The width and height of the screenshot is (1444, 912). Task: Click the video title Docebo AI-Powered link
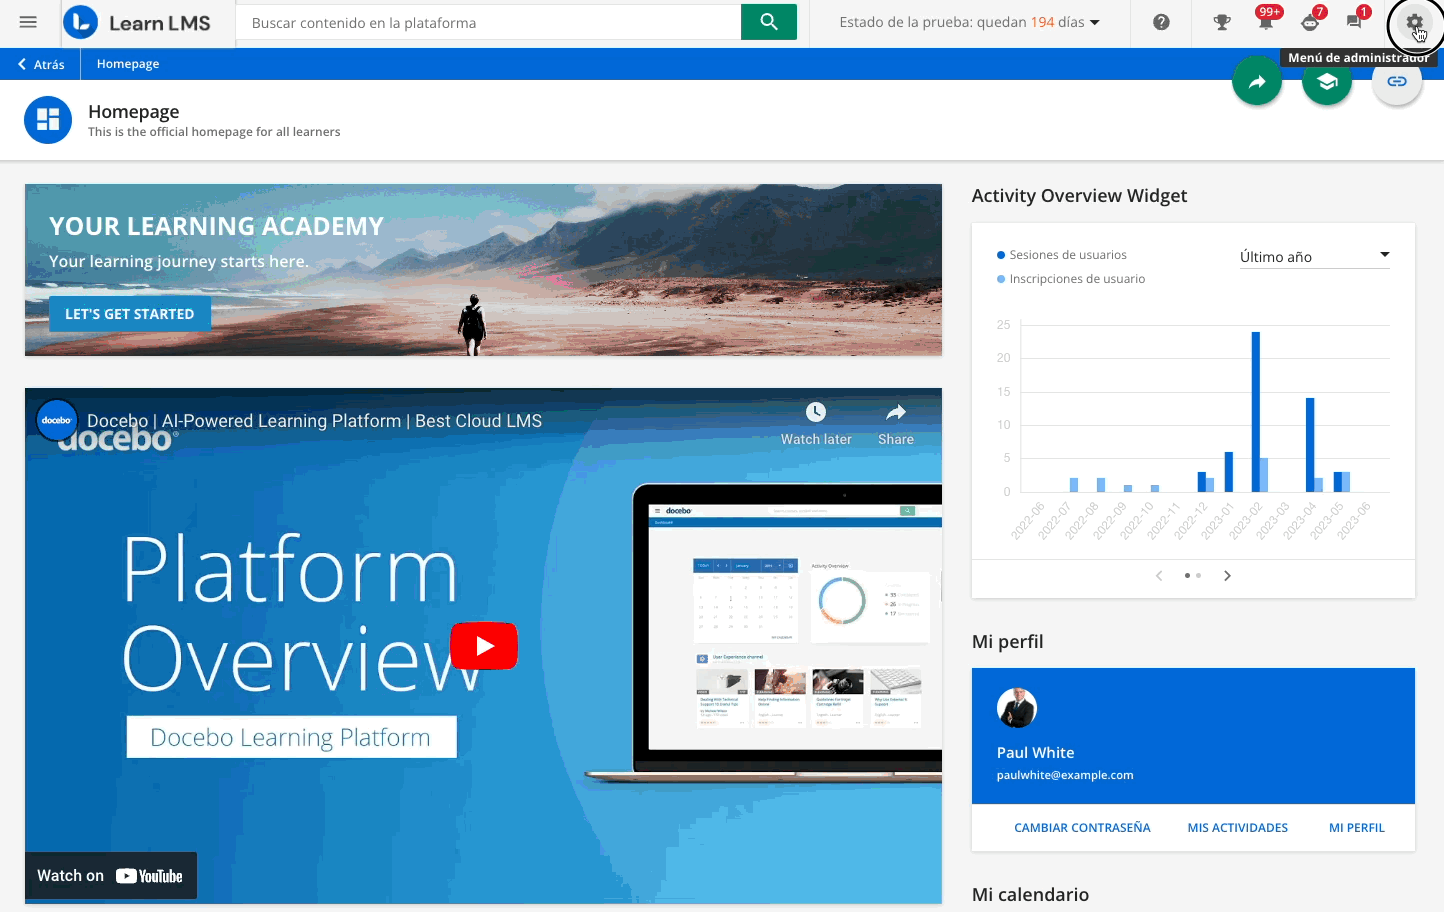314,421
